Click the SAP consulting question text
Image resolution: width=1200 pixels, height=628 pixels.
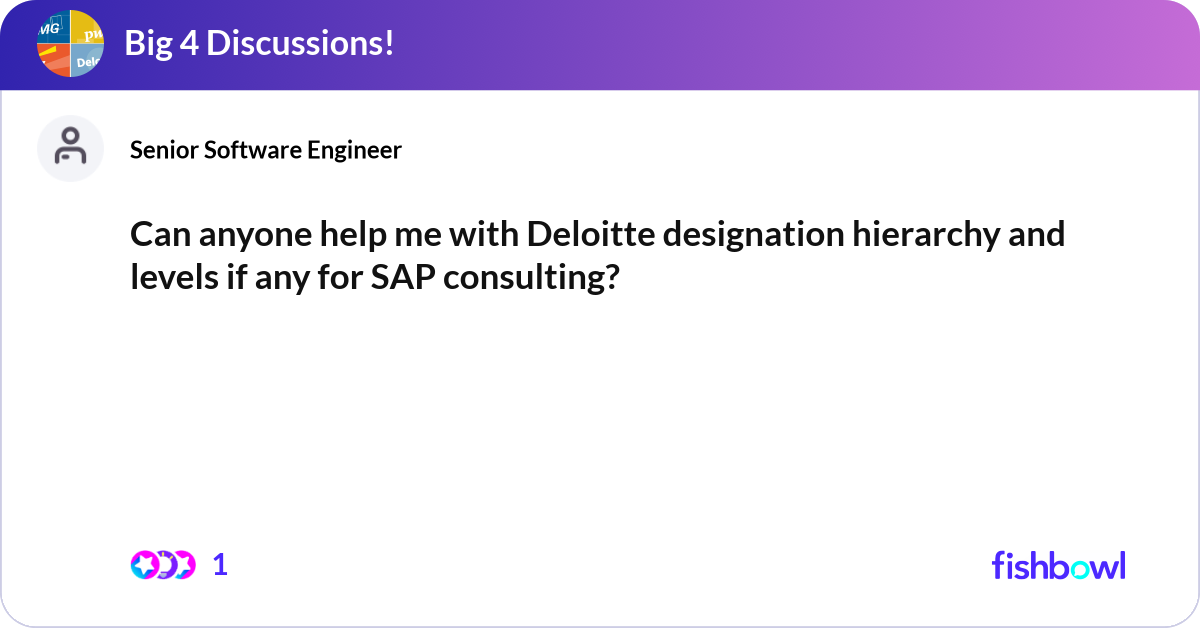pos(597,255)
